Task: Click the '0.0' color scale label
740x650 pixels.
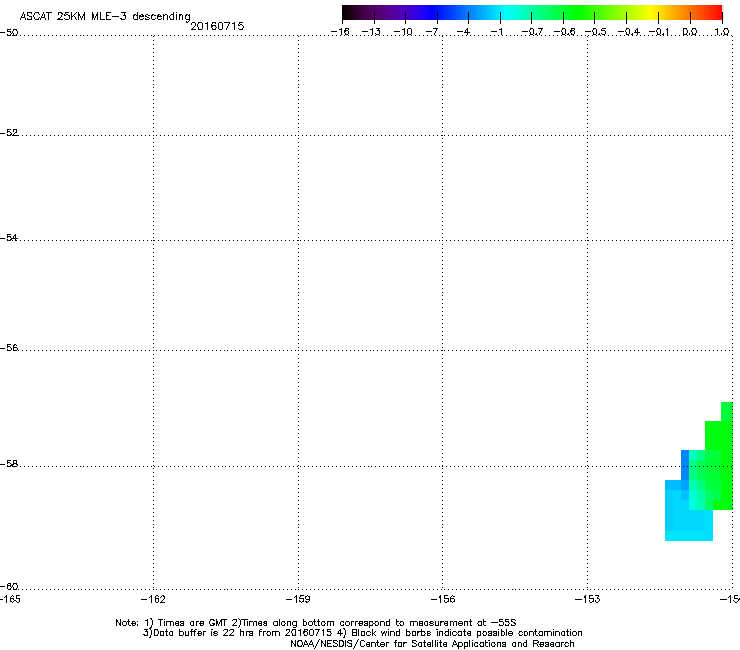Action: pos(690,32)
